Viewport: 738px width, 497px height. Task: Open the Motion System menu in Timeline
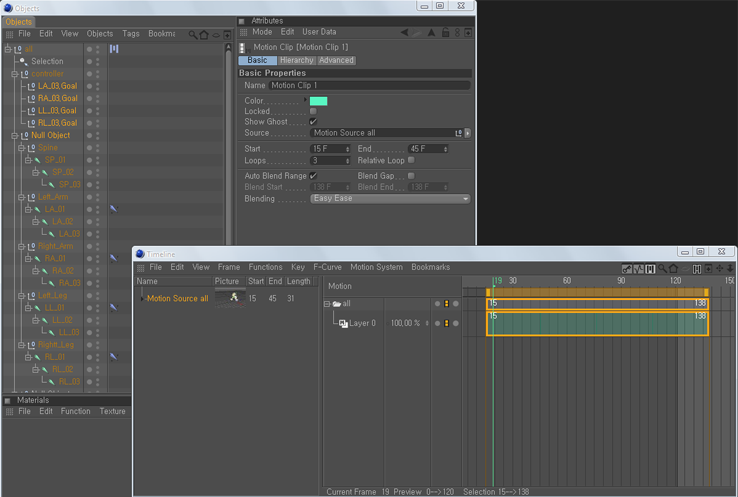377,267
